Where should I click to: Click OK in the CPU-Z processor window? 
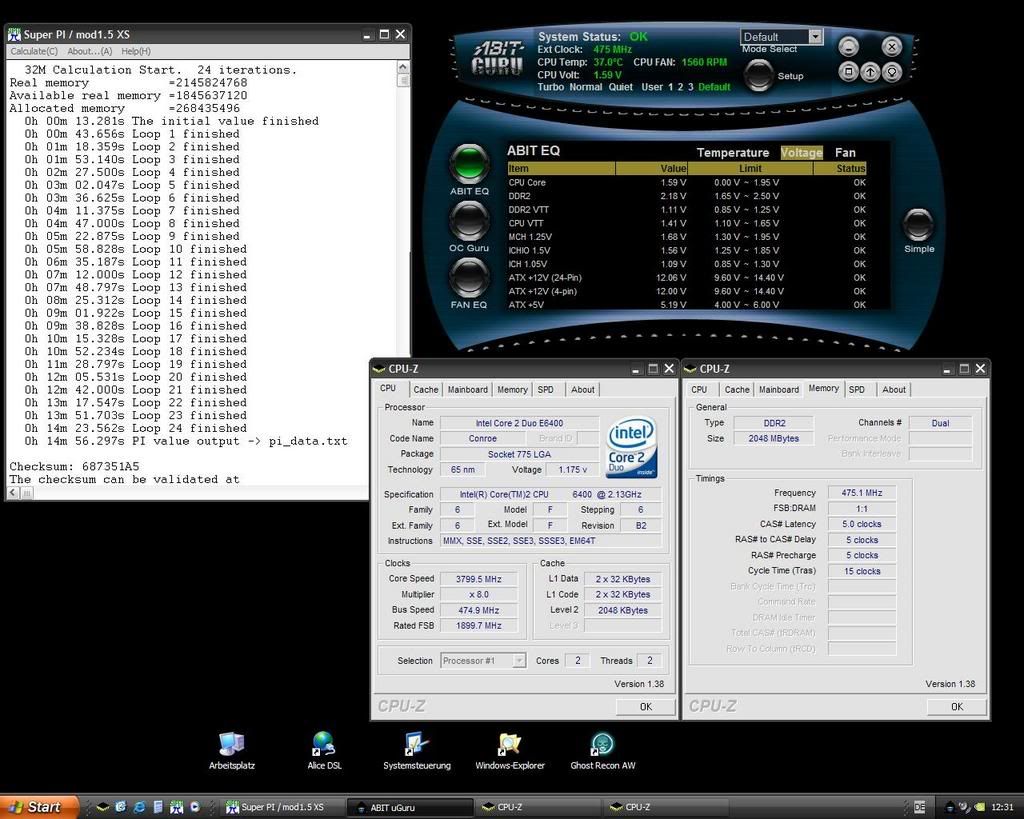click(645, 706)
